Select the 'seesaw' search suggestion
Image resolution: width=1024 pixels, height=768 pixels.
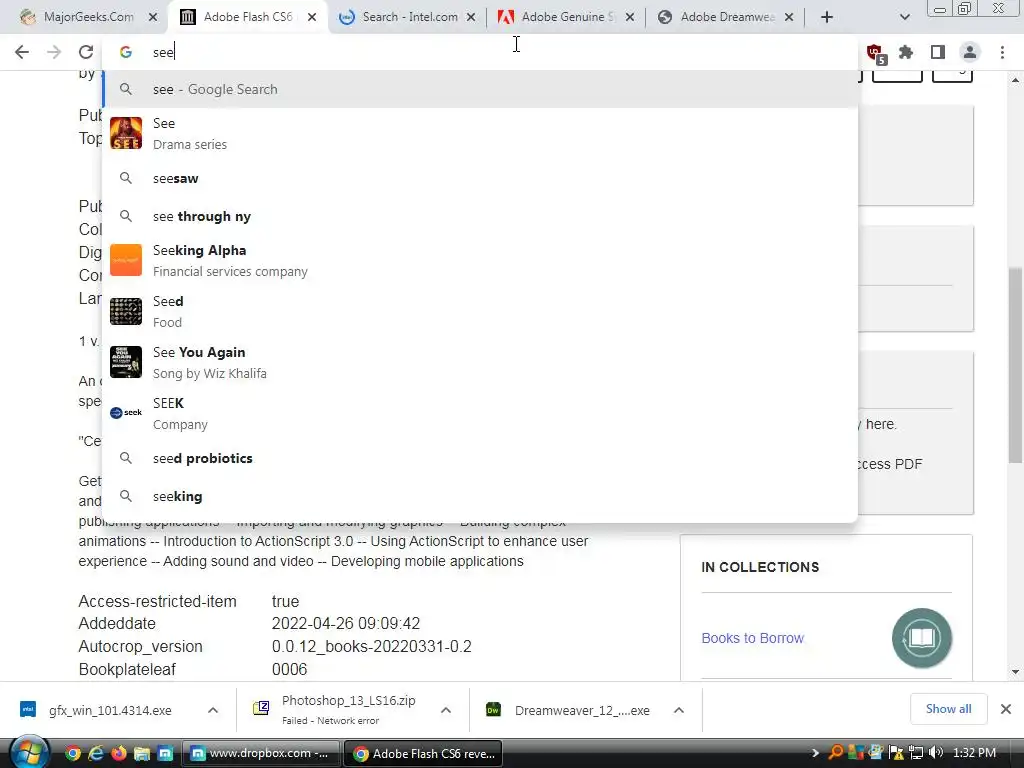[480, 178]
